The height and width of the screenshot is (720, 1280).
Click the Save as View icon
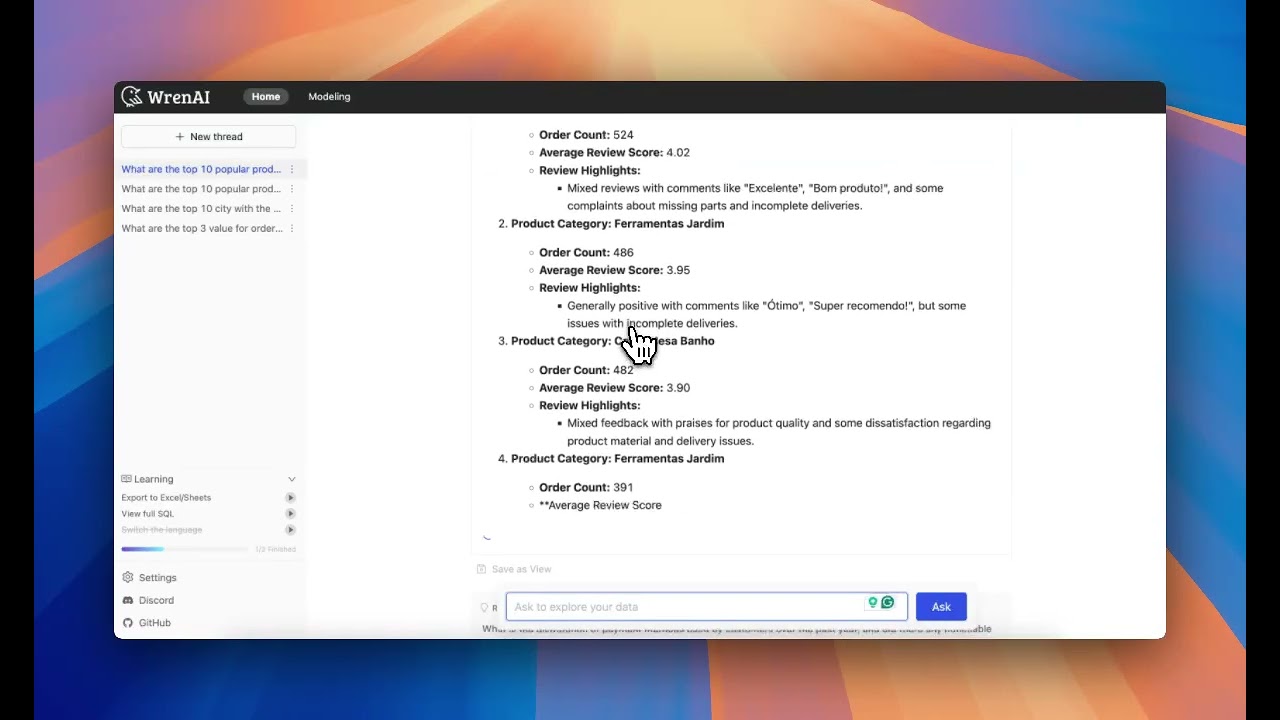[x=481, y=569]
